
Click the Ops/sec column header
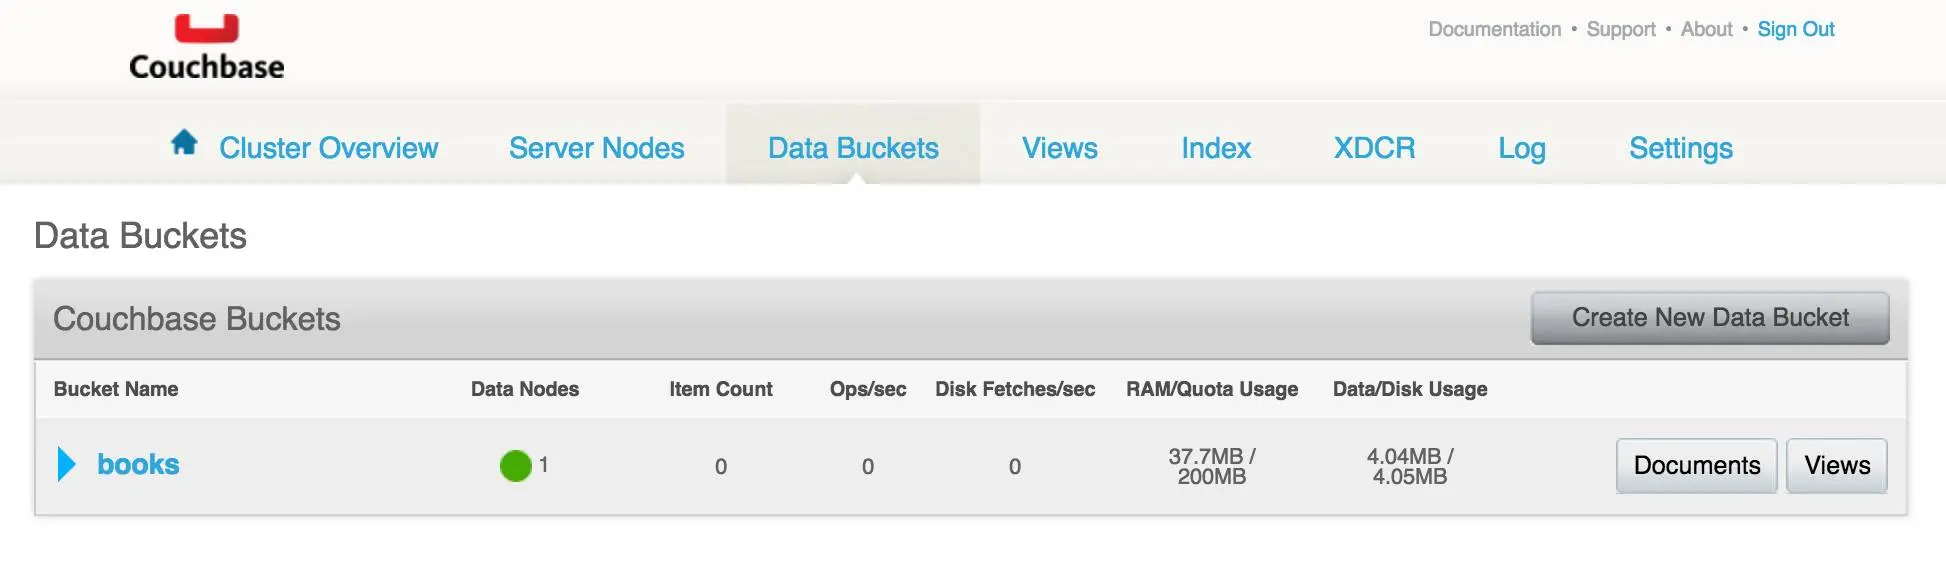click(868, 390)
